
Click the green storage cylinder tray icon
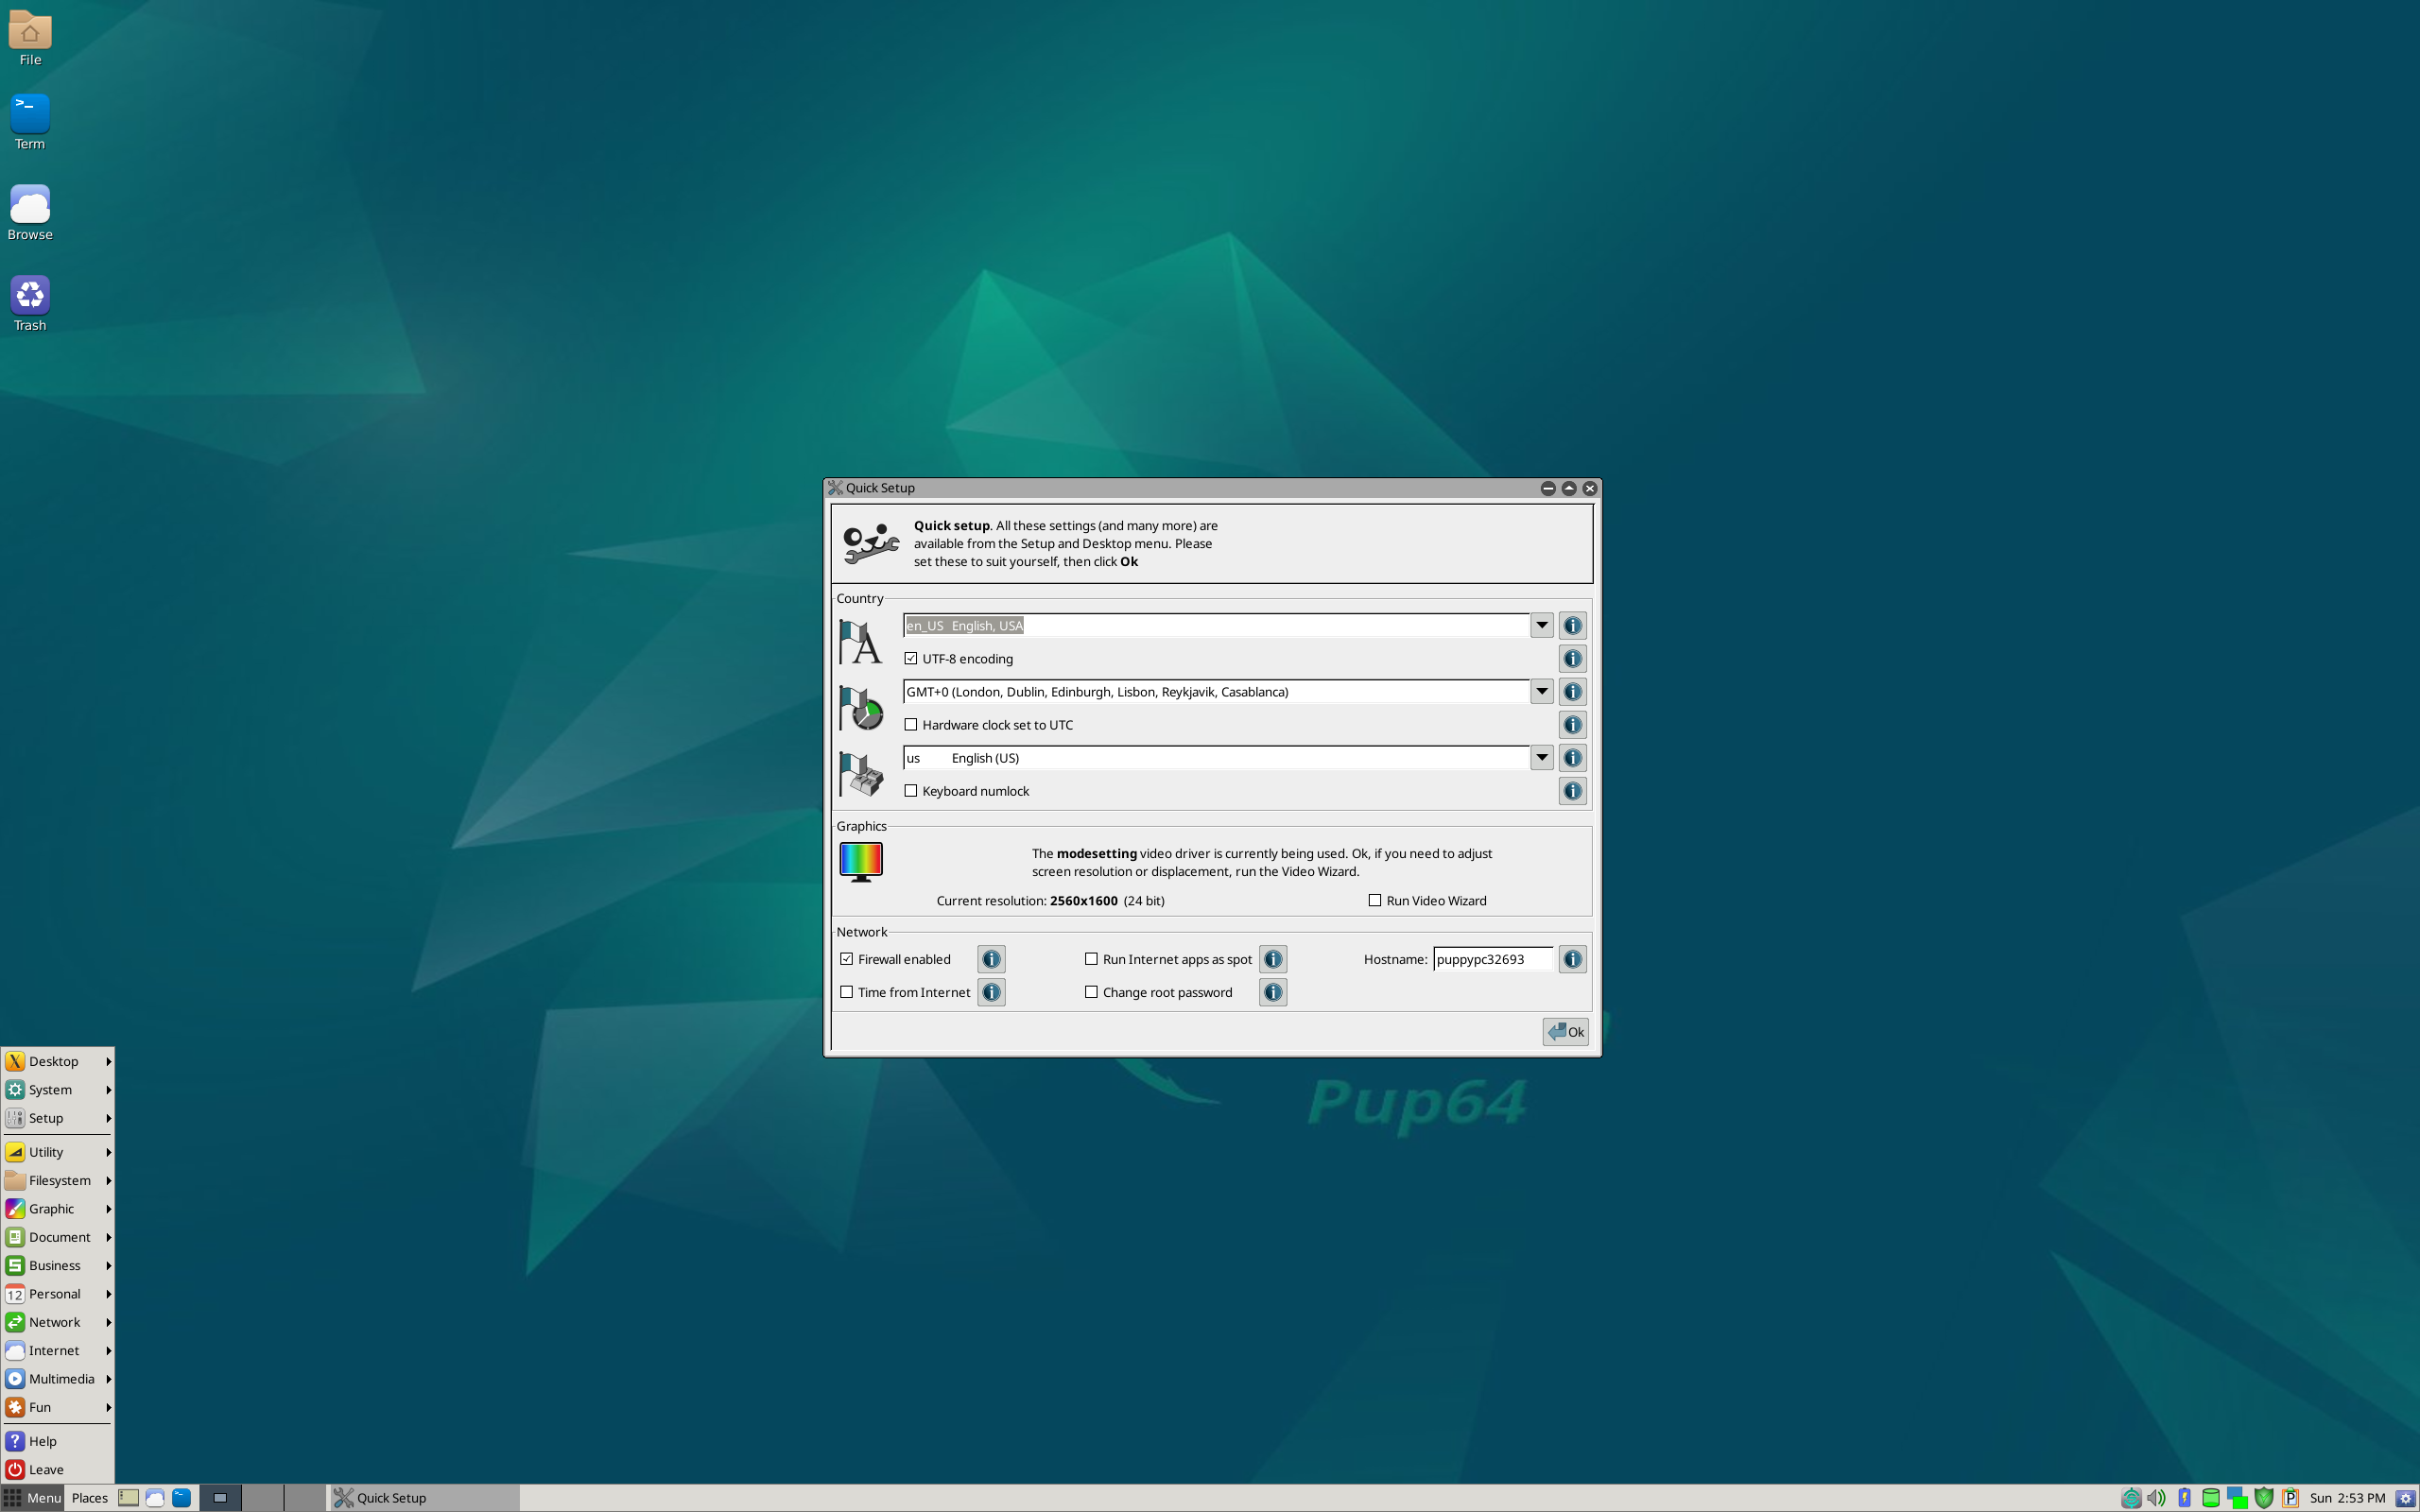point(2211,1497)
